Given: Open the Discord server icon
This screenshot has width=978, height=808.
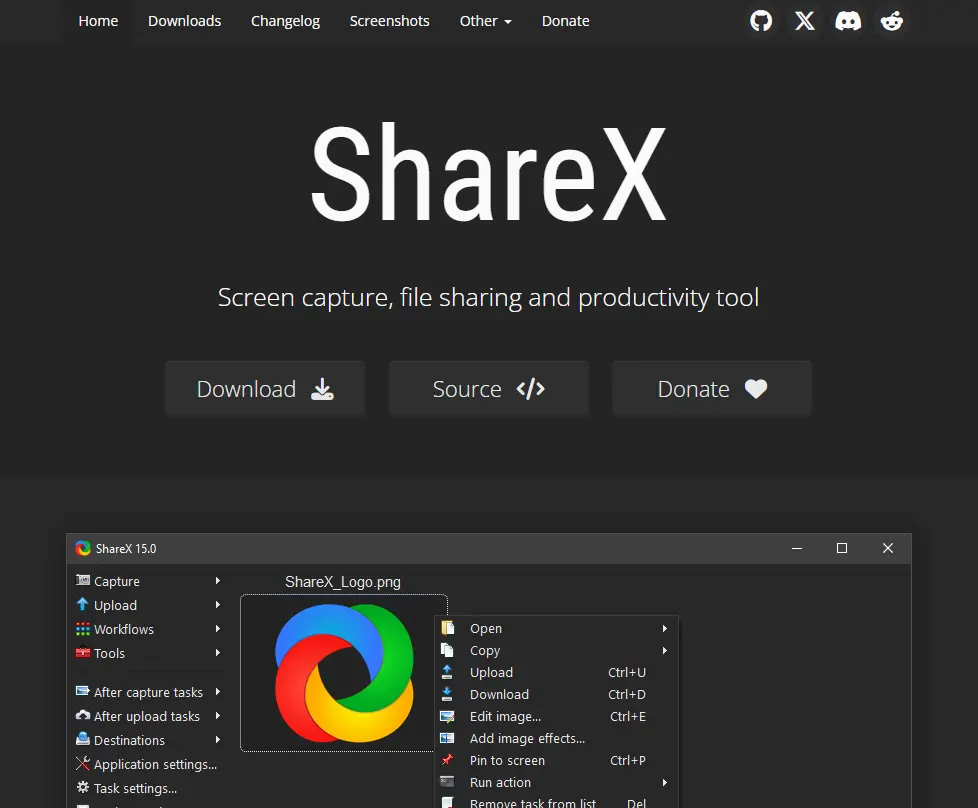Looking at the screenshot, I should coord(848,21).
